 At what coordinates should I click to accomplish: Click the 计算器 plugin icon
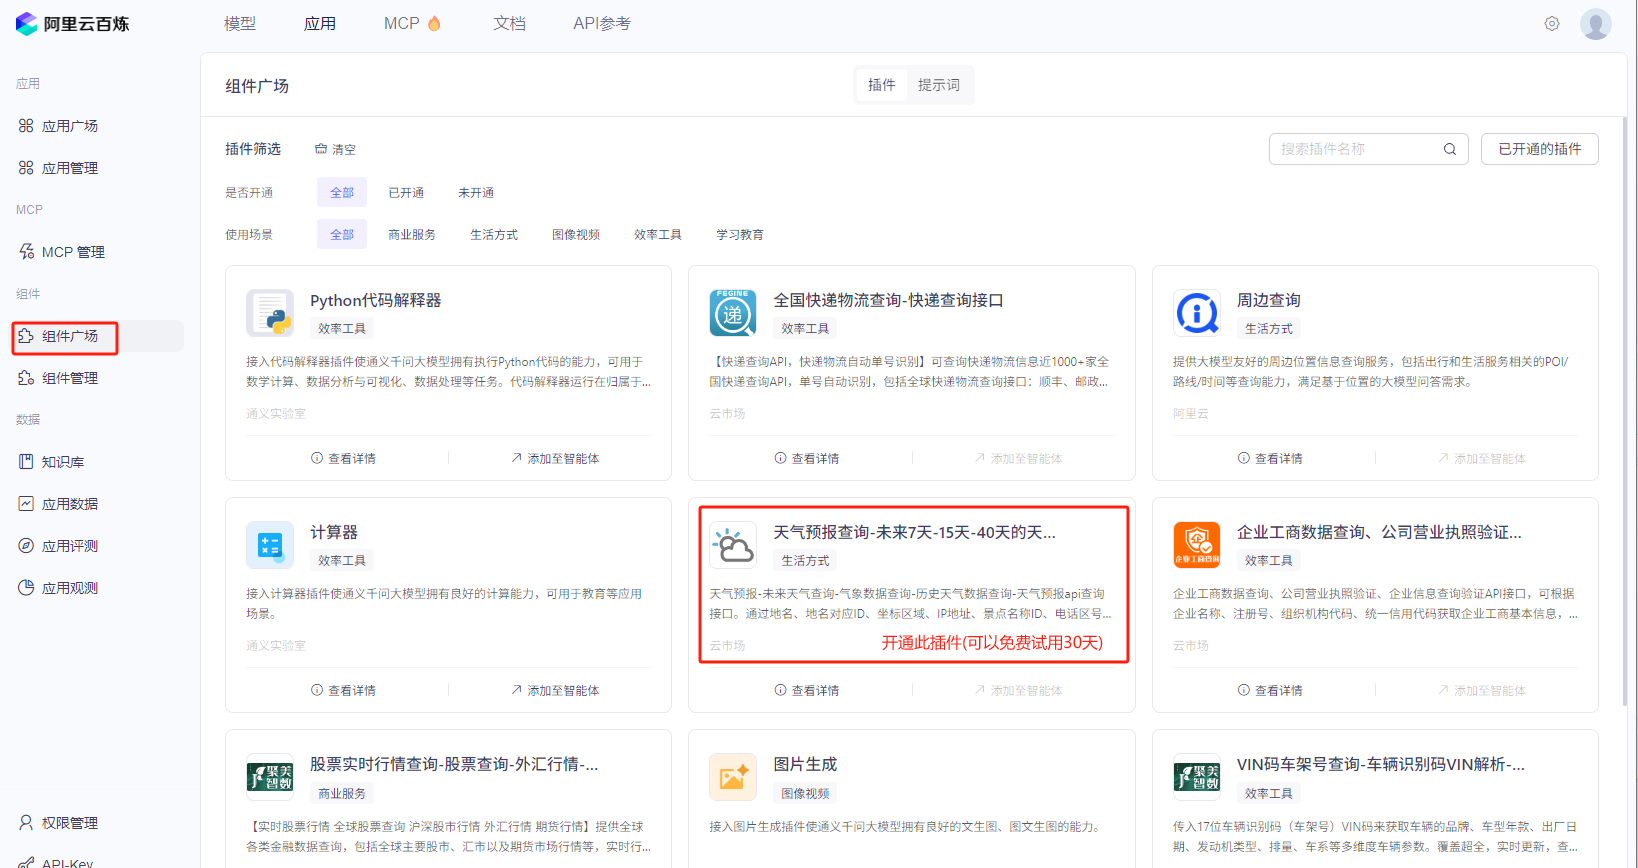click(270, 545)
